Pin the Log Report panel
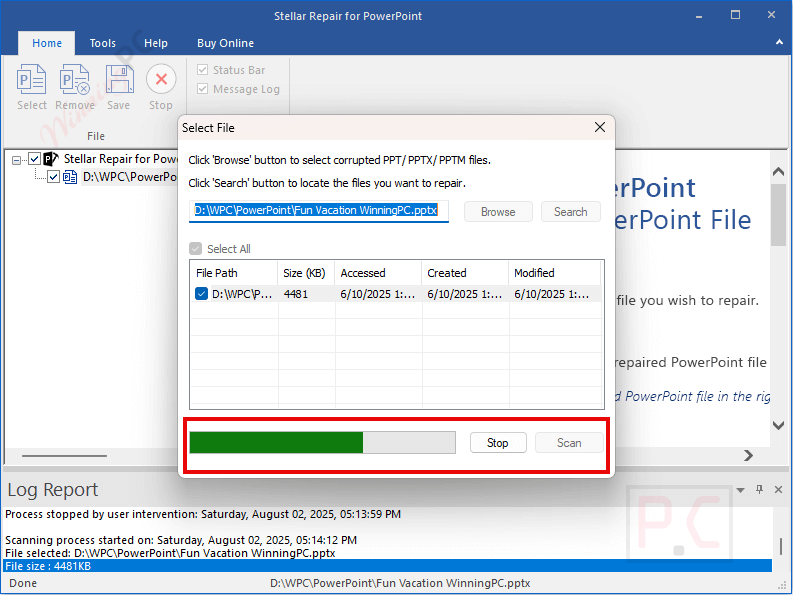793x595 pixels. (759, 489)
